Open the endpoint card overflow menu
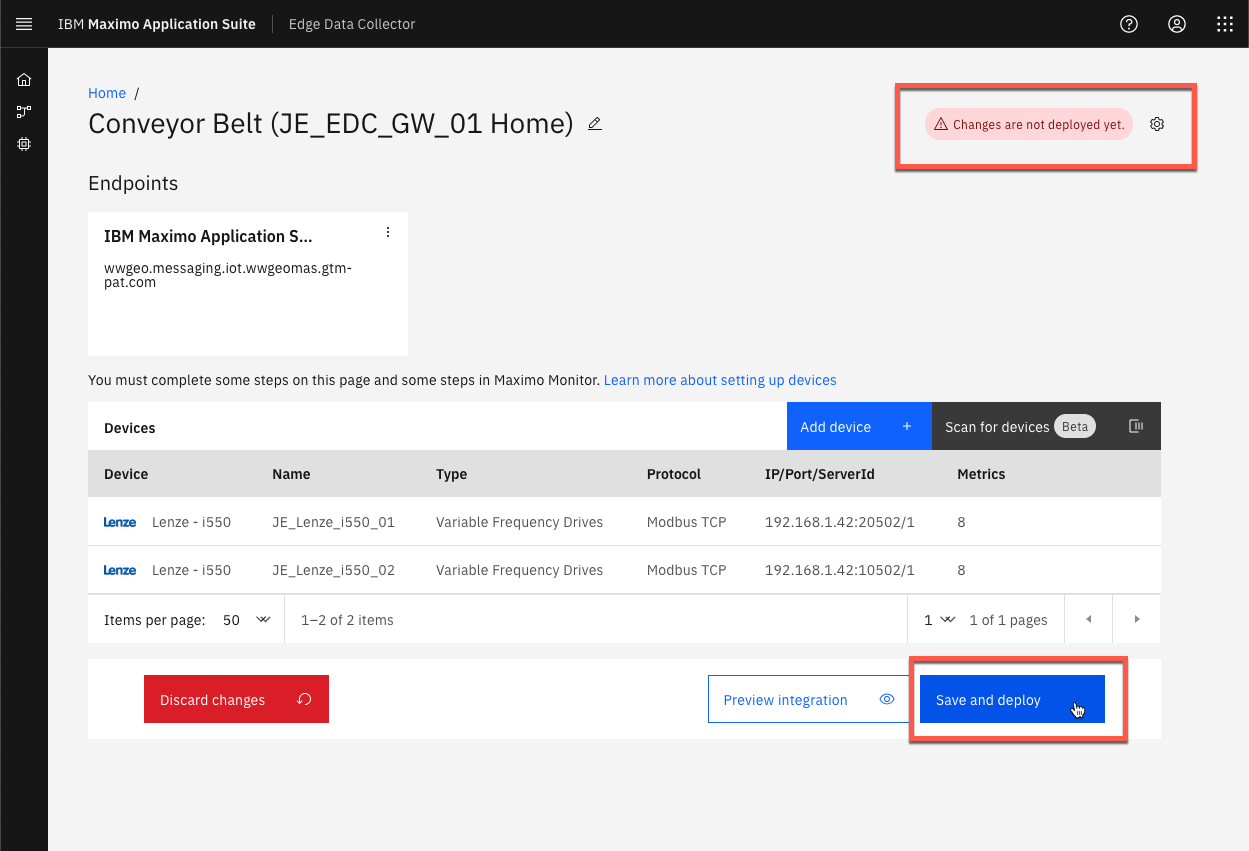Screen dimensions: 1249x851 (x=388, y=232)
